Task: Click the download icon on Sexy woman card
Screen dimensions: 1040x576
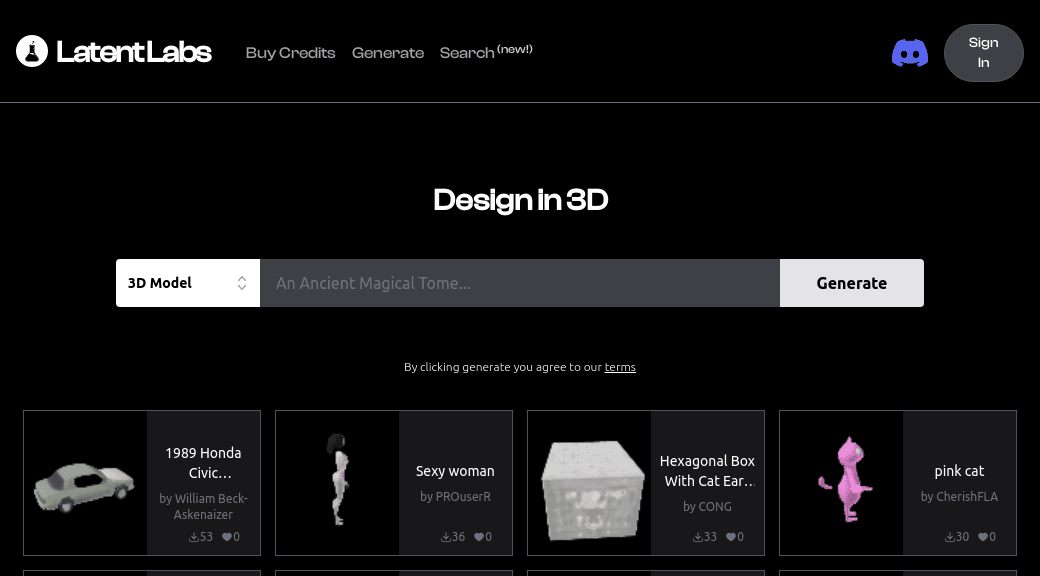Action: pyautogui.click(x=447, y=536)
